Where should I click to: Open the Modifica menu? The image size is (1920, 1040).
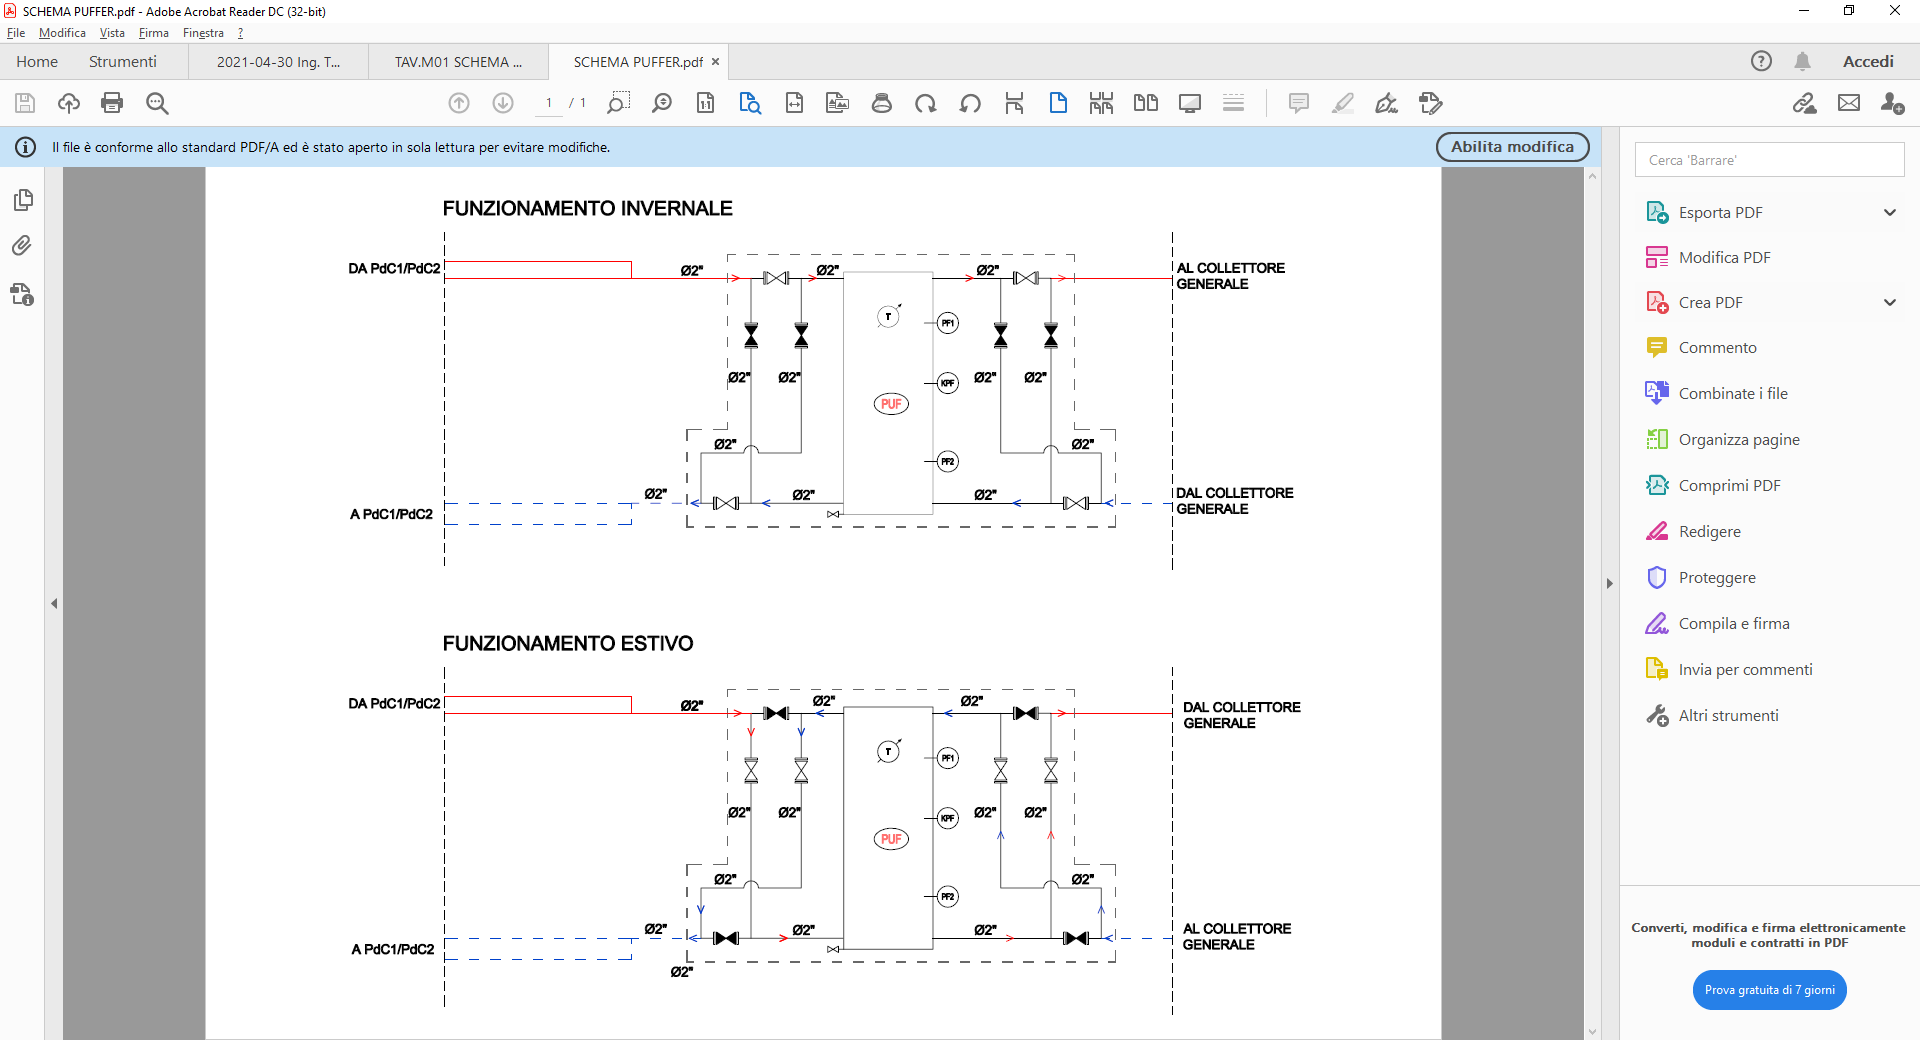(x=62, y=33)
